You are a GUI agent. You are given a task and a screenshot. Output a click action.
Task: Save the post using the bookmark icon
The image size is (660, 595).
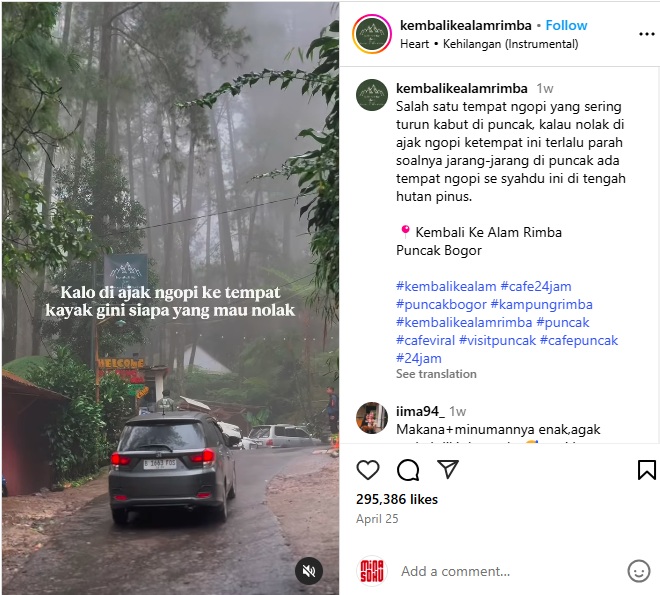(x=647, y=470)
